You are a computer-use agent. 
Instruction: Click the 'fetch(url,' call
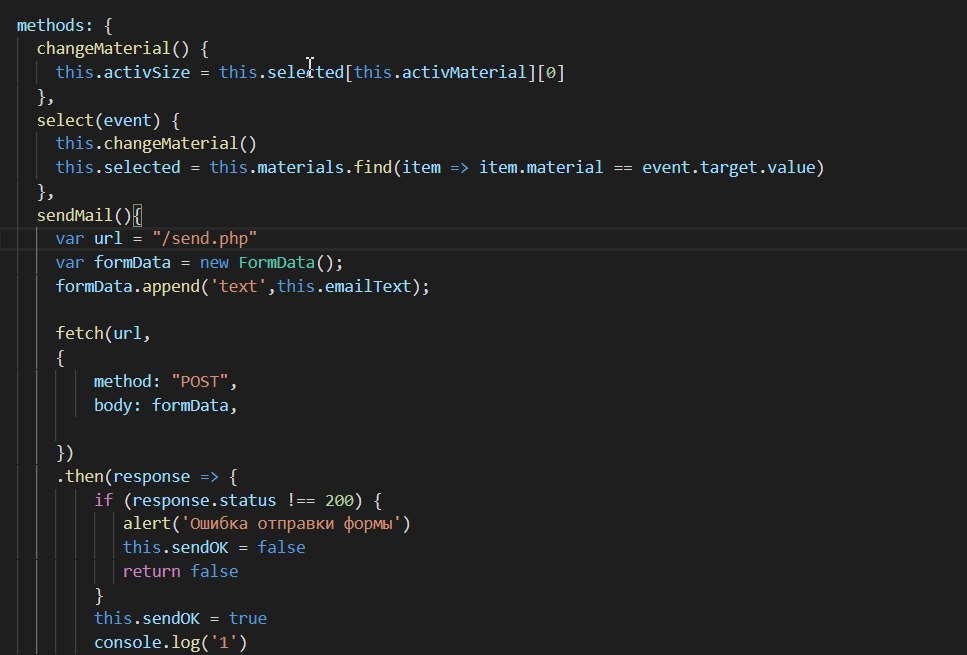pos(103,334)
